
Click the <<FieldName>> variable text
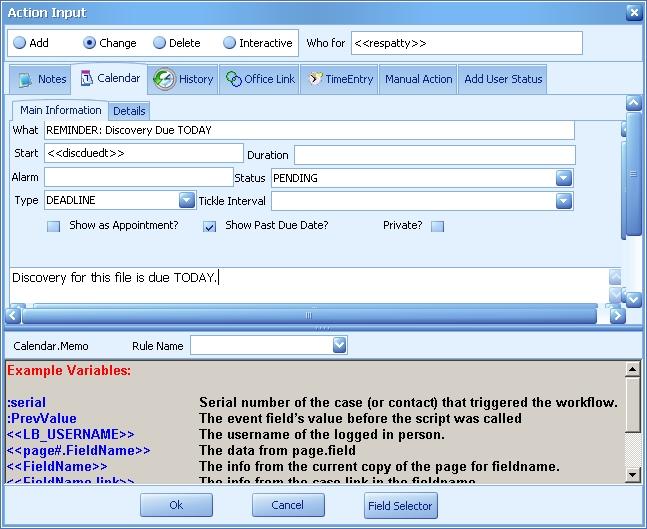click(x=57, y=467)
